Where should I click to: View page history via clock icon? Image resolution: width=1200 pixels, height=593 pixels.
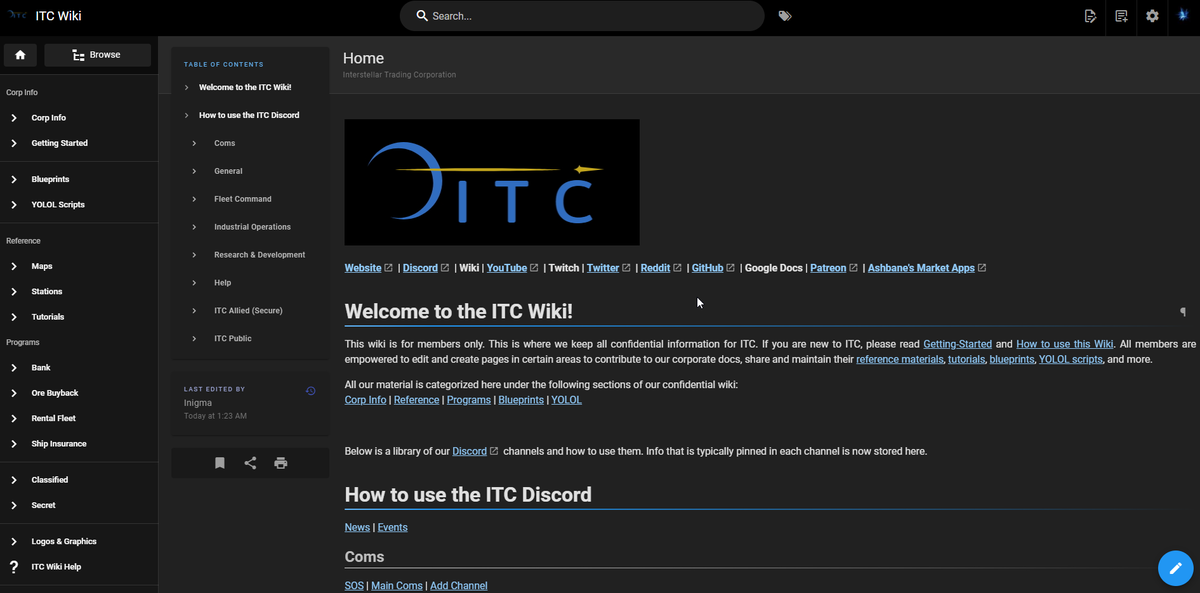click(310, 391)
